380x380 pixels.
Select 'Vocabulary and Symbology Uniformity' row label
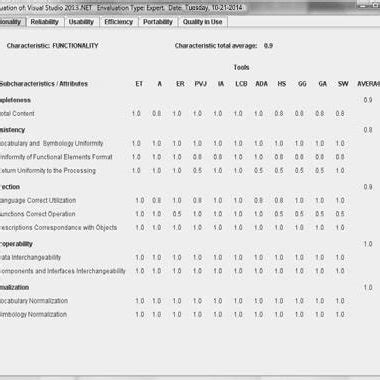pyautogui.click(x=52, y=143)
